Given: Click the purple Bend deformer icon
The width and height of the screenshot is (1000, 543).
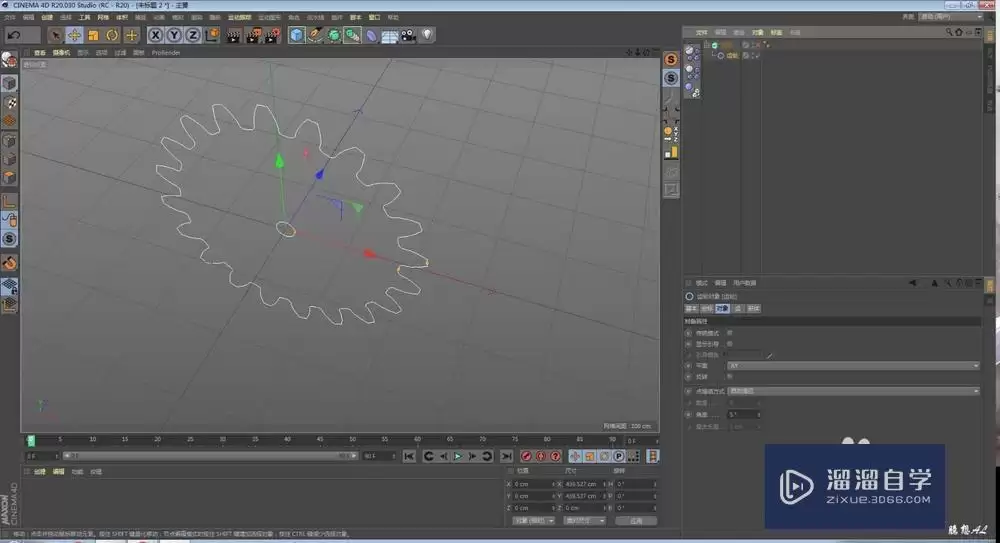Looking at the screenshot, I should [x=371, y=36].
